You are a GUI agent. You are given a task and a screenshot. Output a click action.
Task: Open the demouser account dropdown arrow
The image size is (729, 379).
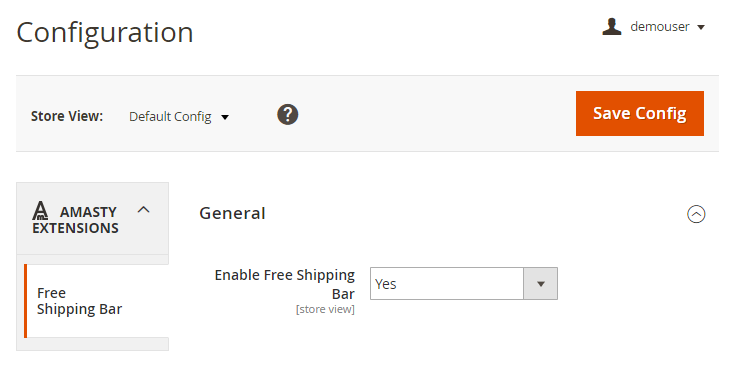click(x=701, y=27)
